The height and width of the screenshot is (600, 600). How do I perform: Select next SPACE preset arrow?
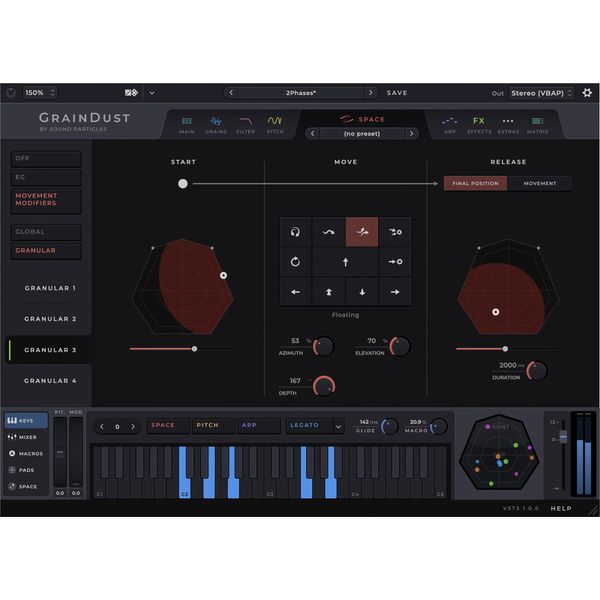click(411, 134)
